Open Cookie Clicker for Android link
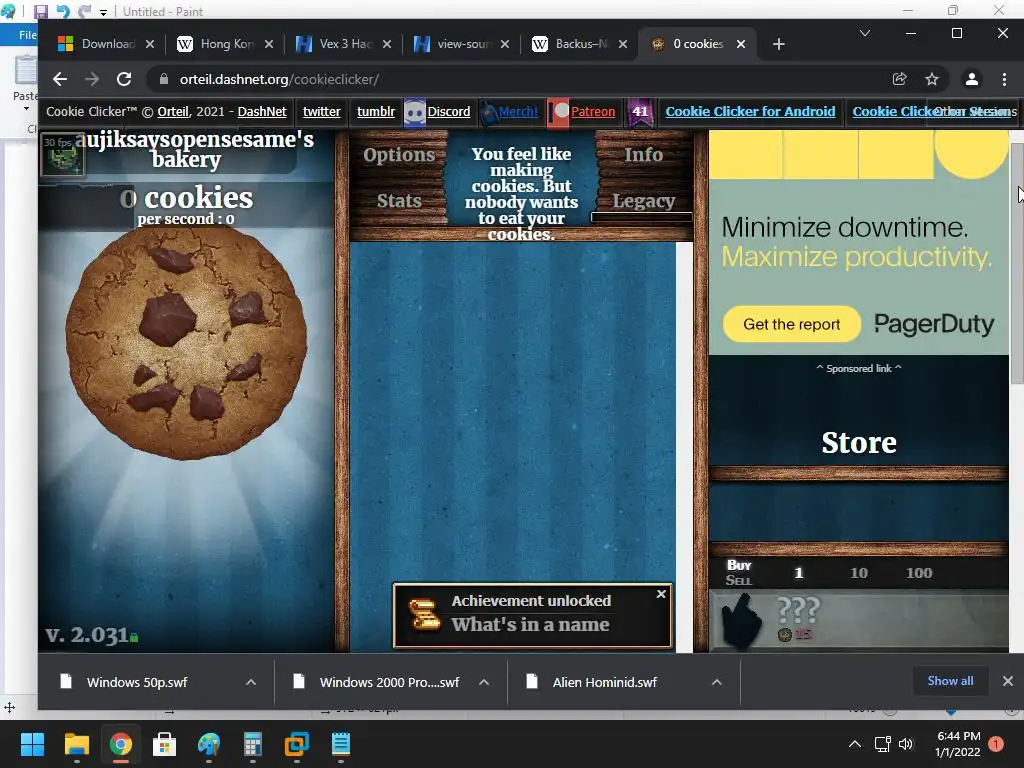1024x768 pixels. [x=750, y=112]
